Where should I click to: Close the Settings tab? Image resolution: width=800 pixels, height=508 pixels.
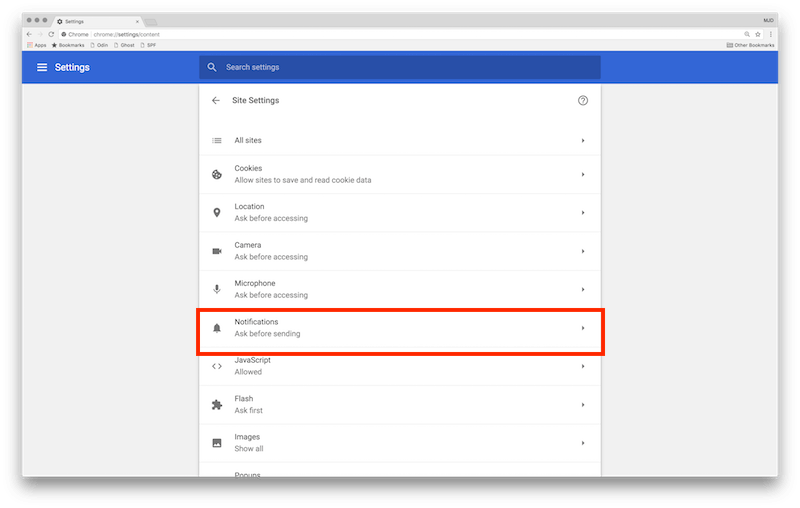(x=137, y=21)
